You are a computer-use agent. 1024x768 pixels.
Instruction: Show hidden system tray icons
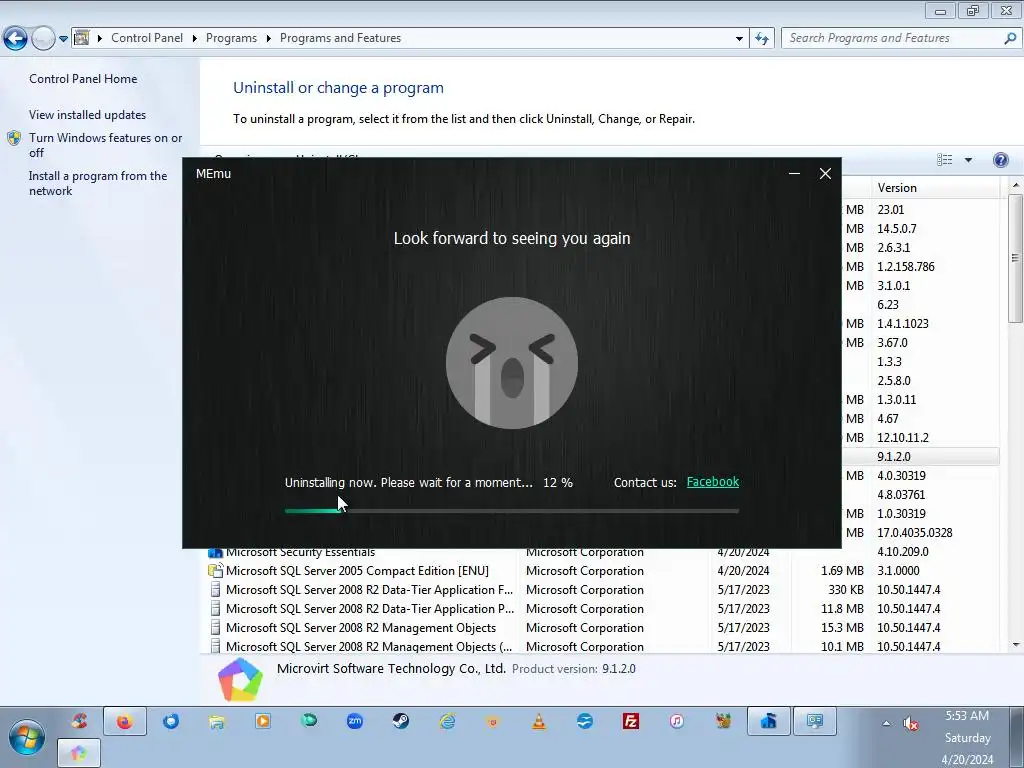(x=886, y=723)
